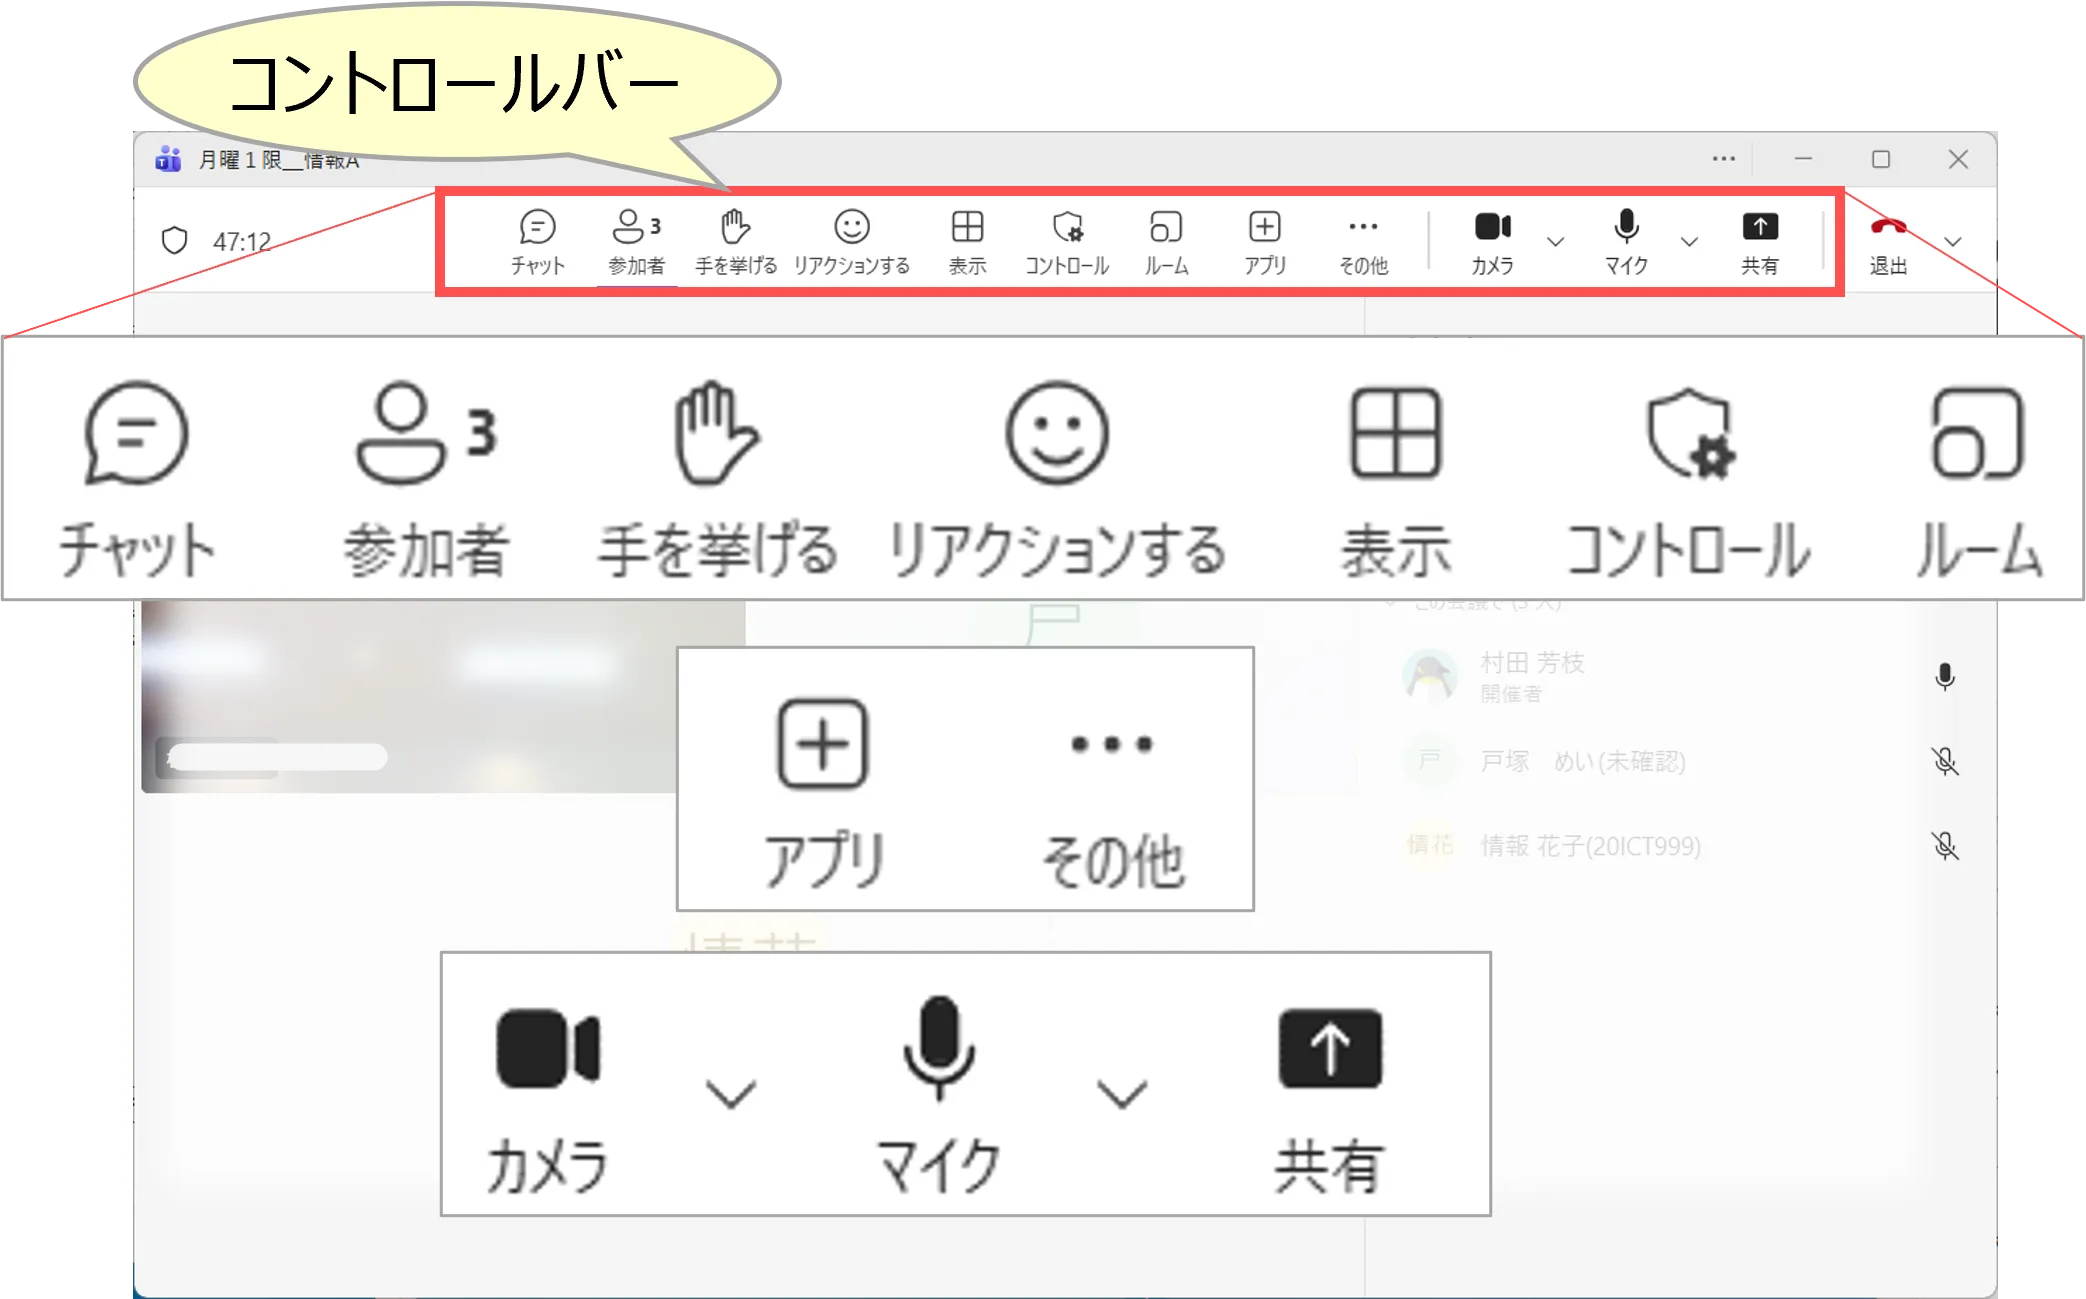Select participant 情報 花子(20ICT999)
The image size is (2086, 1299).
1590,846
